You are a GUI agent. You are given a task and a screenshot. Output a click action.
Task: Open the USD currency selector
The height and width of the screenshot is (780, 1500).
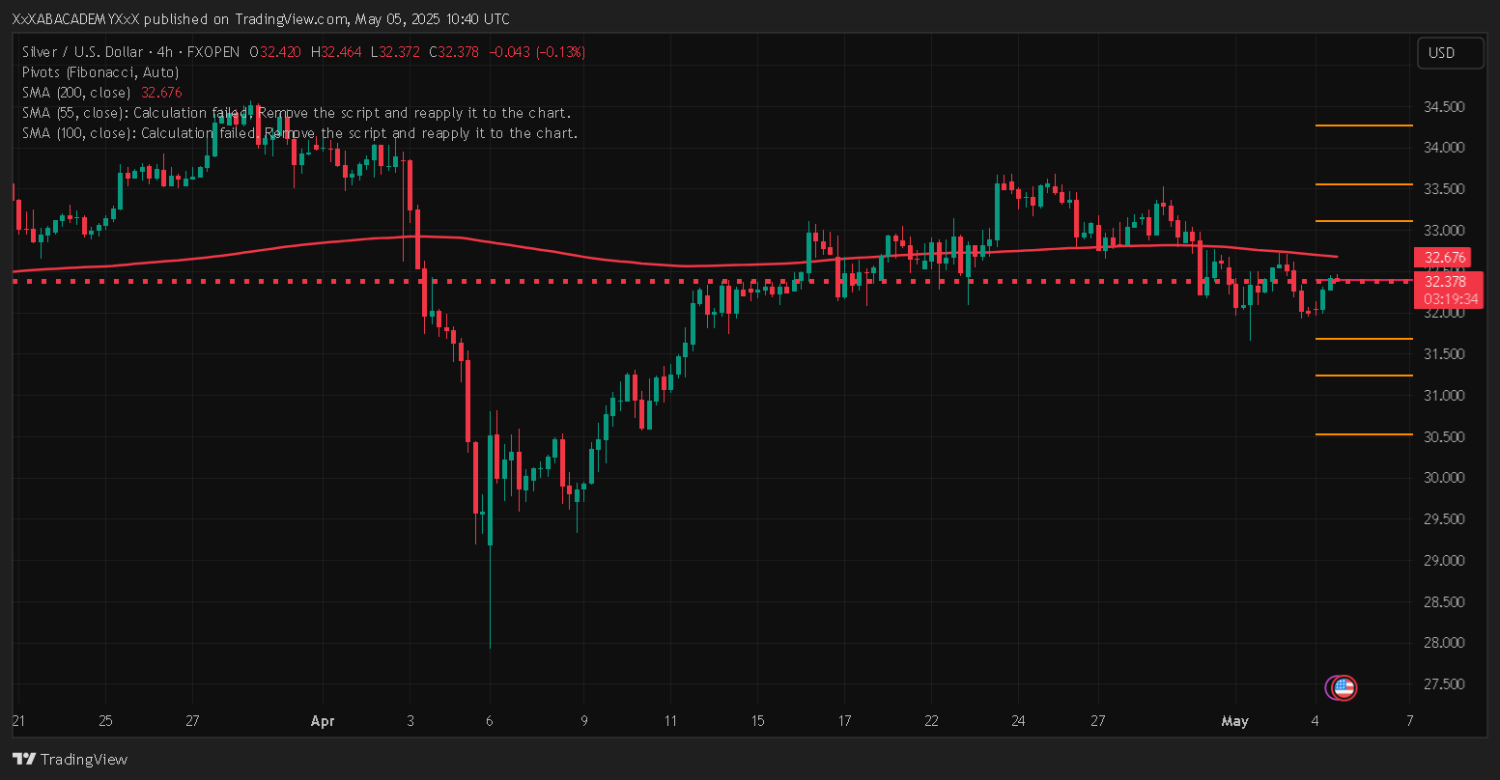(x=1450, y=53)
